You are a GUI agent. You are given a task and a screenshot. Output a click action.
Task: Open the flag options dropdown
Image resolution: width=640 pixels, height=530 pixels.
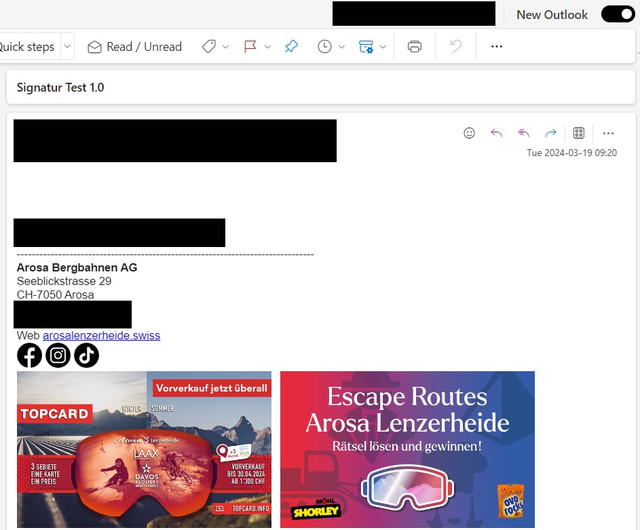(268, 47)
